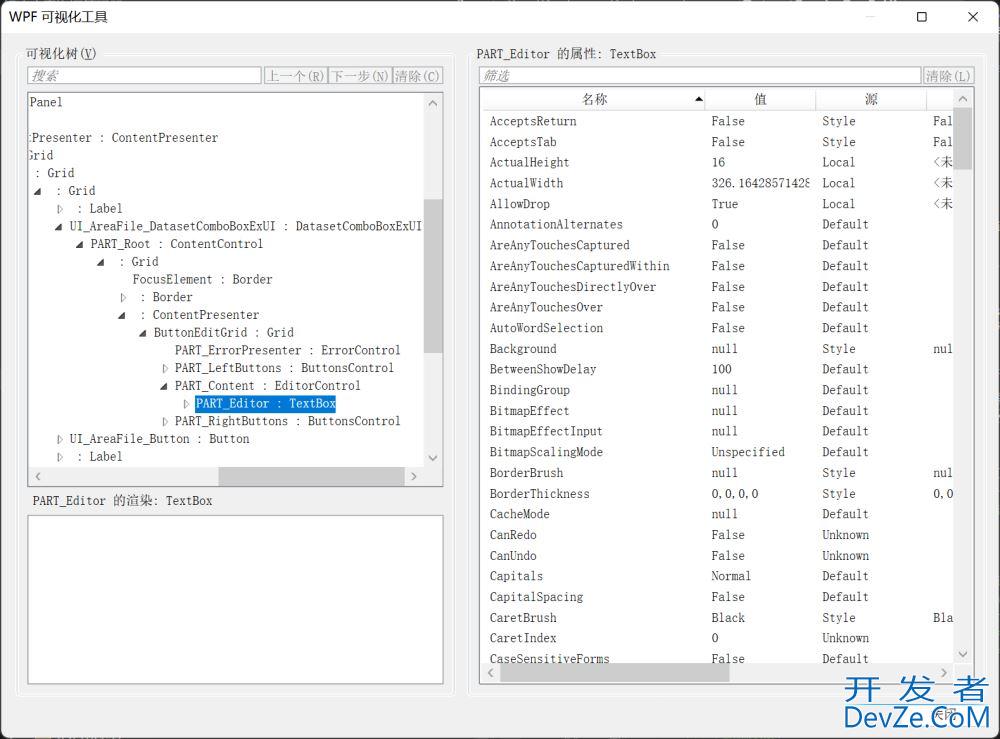
Task: Sort by the 值 column header
Action: (x=760, y=99)
